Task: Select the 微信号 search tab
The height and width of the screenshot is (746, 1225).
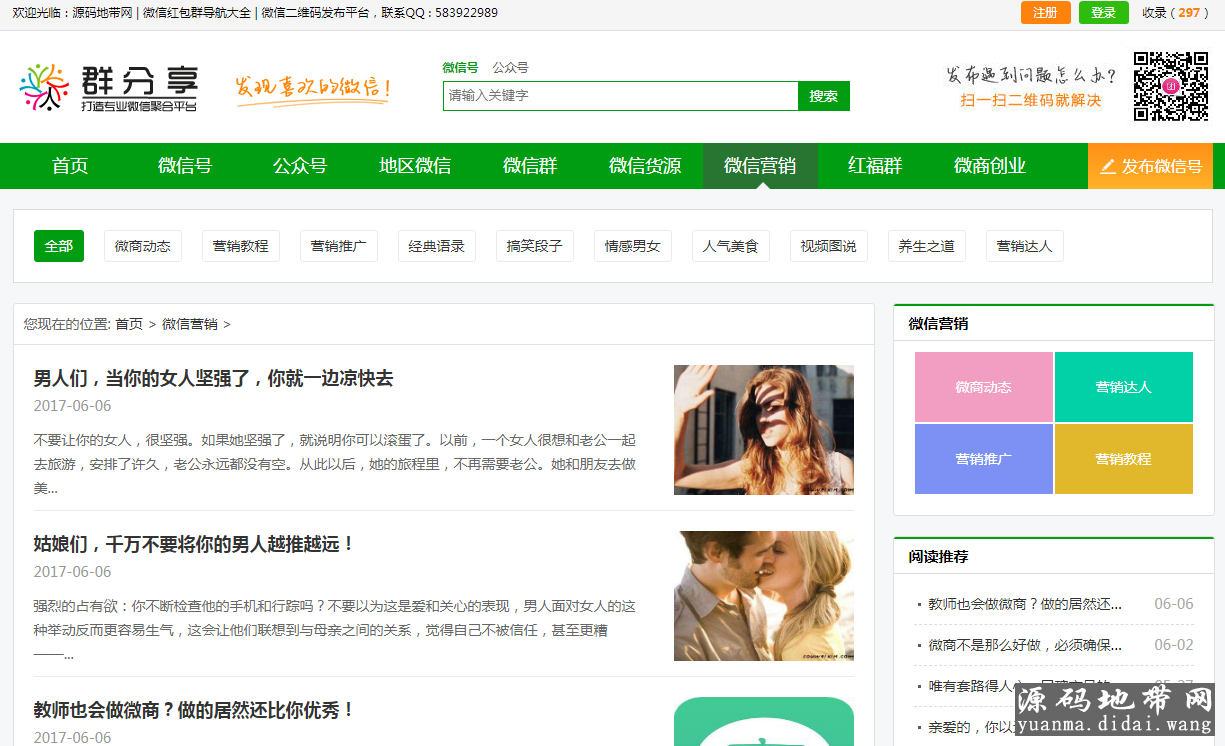Action: (460, 68)
